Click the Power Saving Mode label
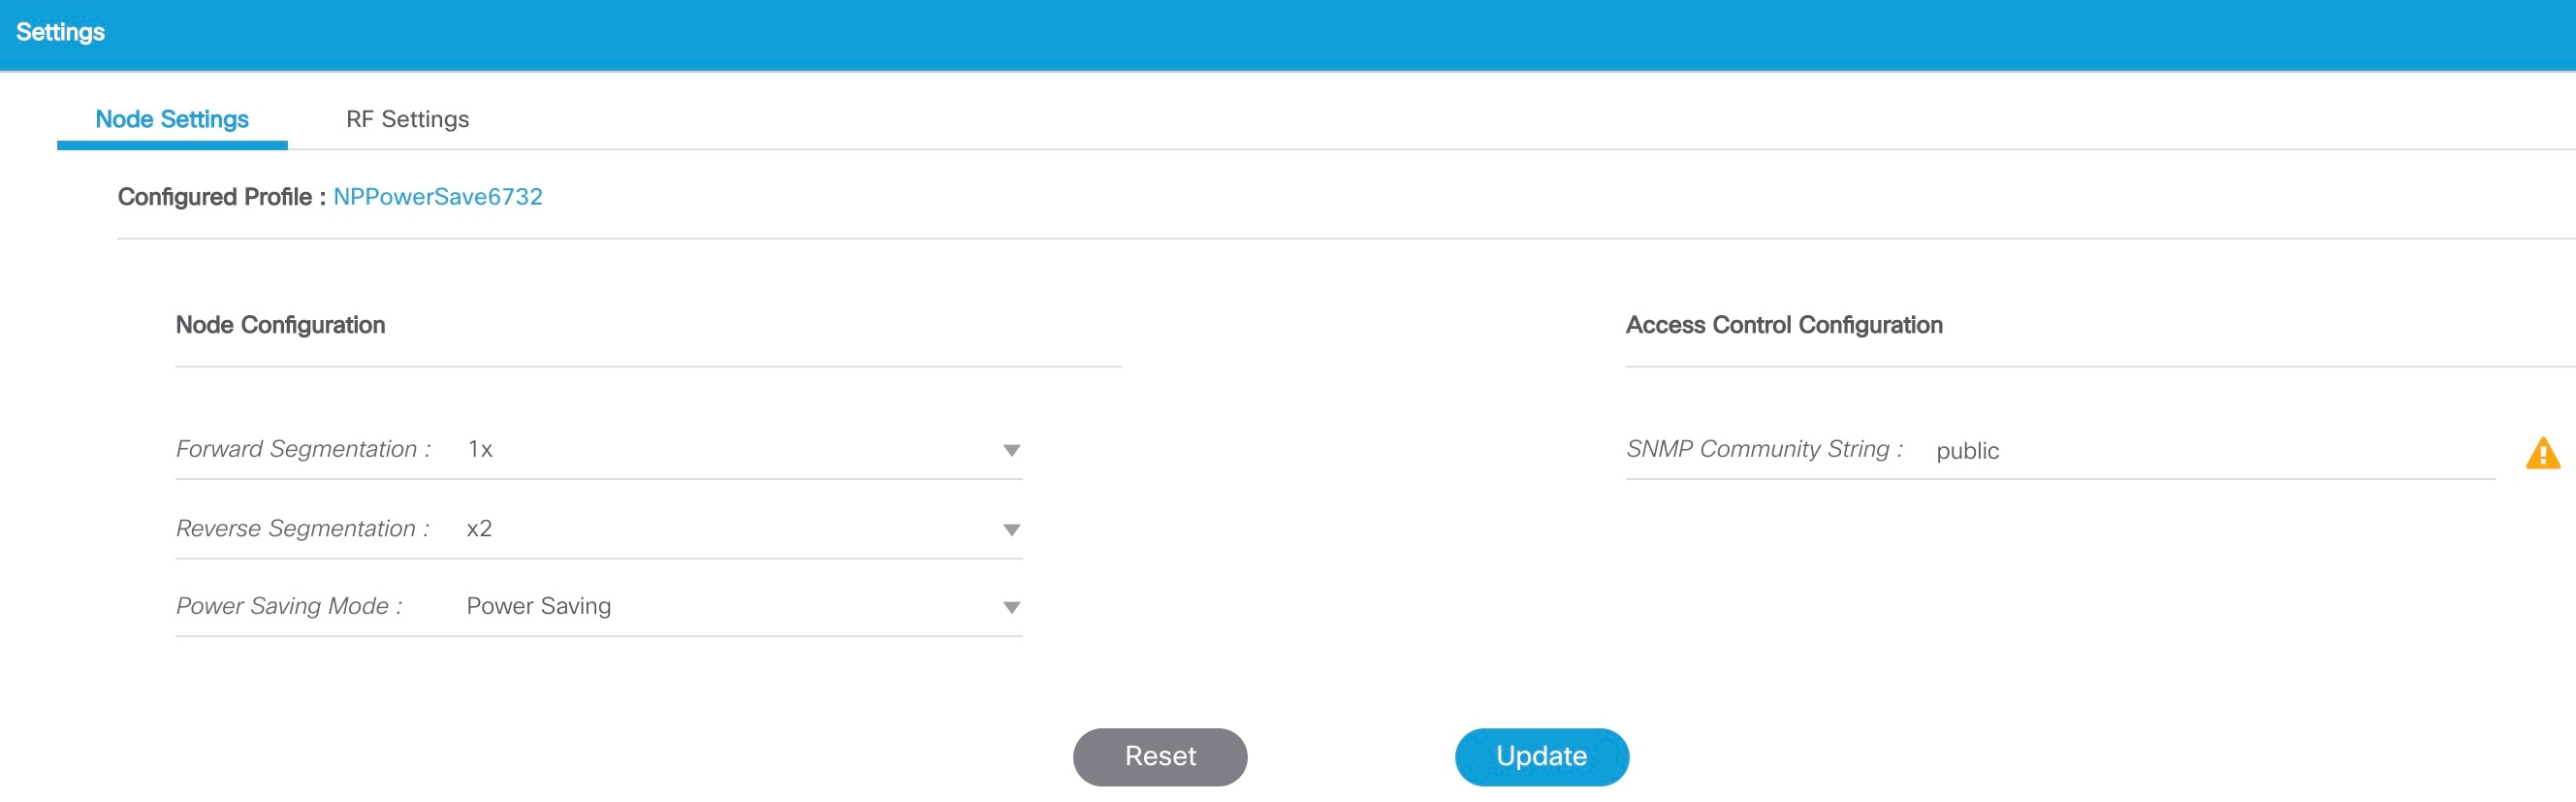 [289, 606]
